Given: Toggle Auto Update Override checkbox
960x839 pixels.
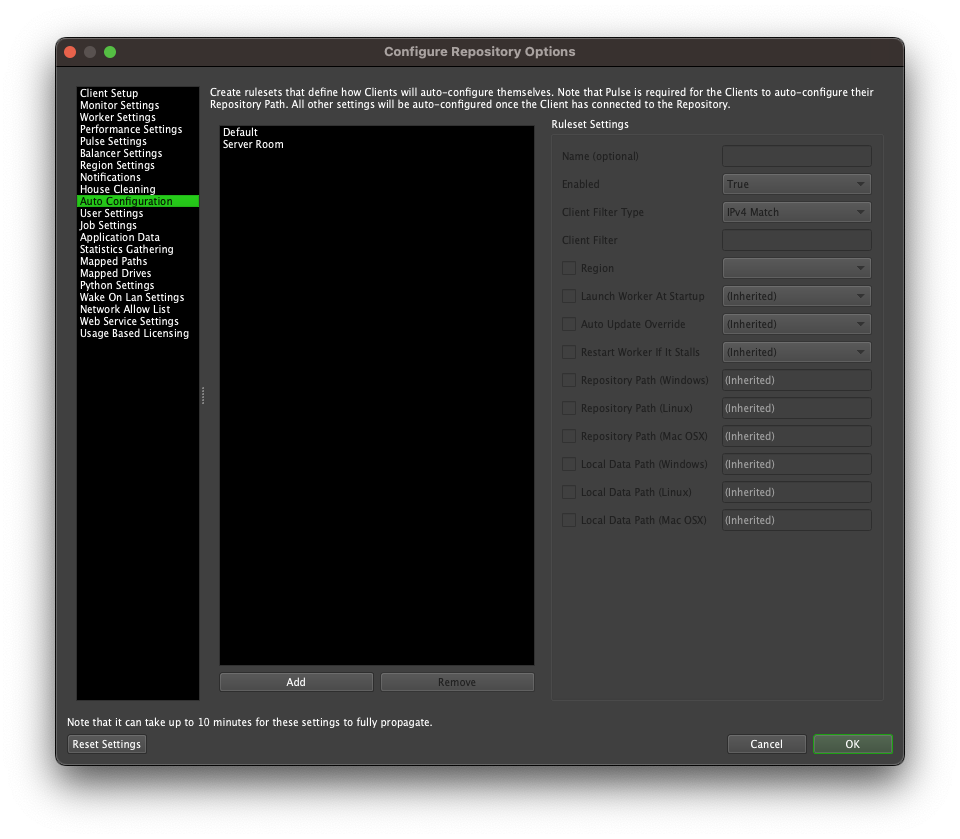Looking at the screenshot, I should (x=569, y=324).
